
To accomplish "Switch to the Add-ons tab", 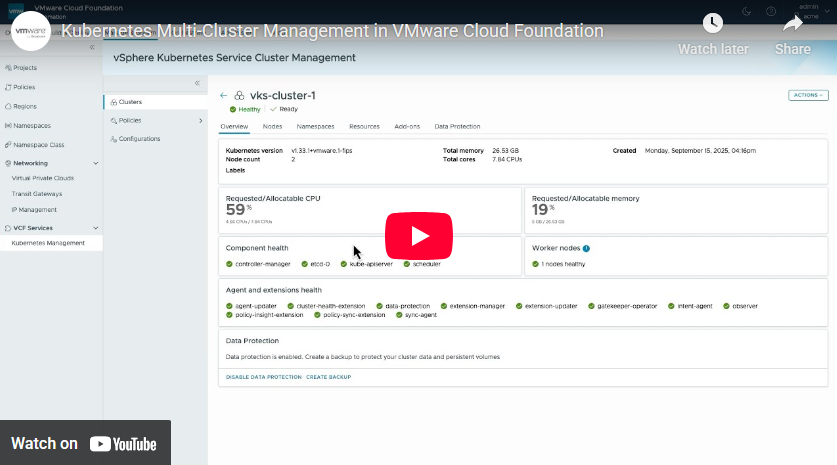I will pos(407,127).
